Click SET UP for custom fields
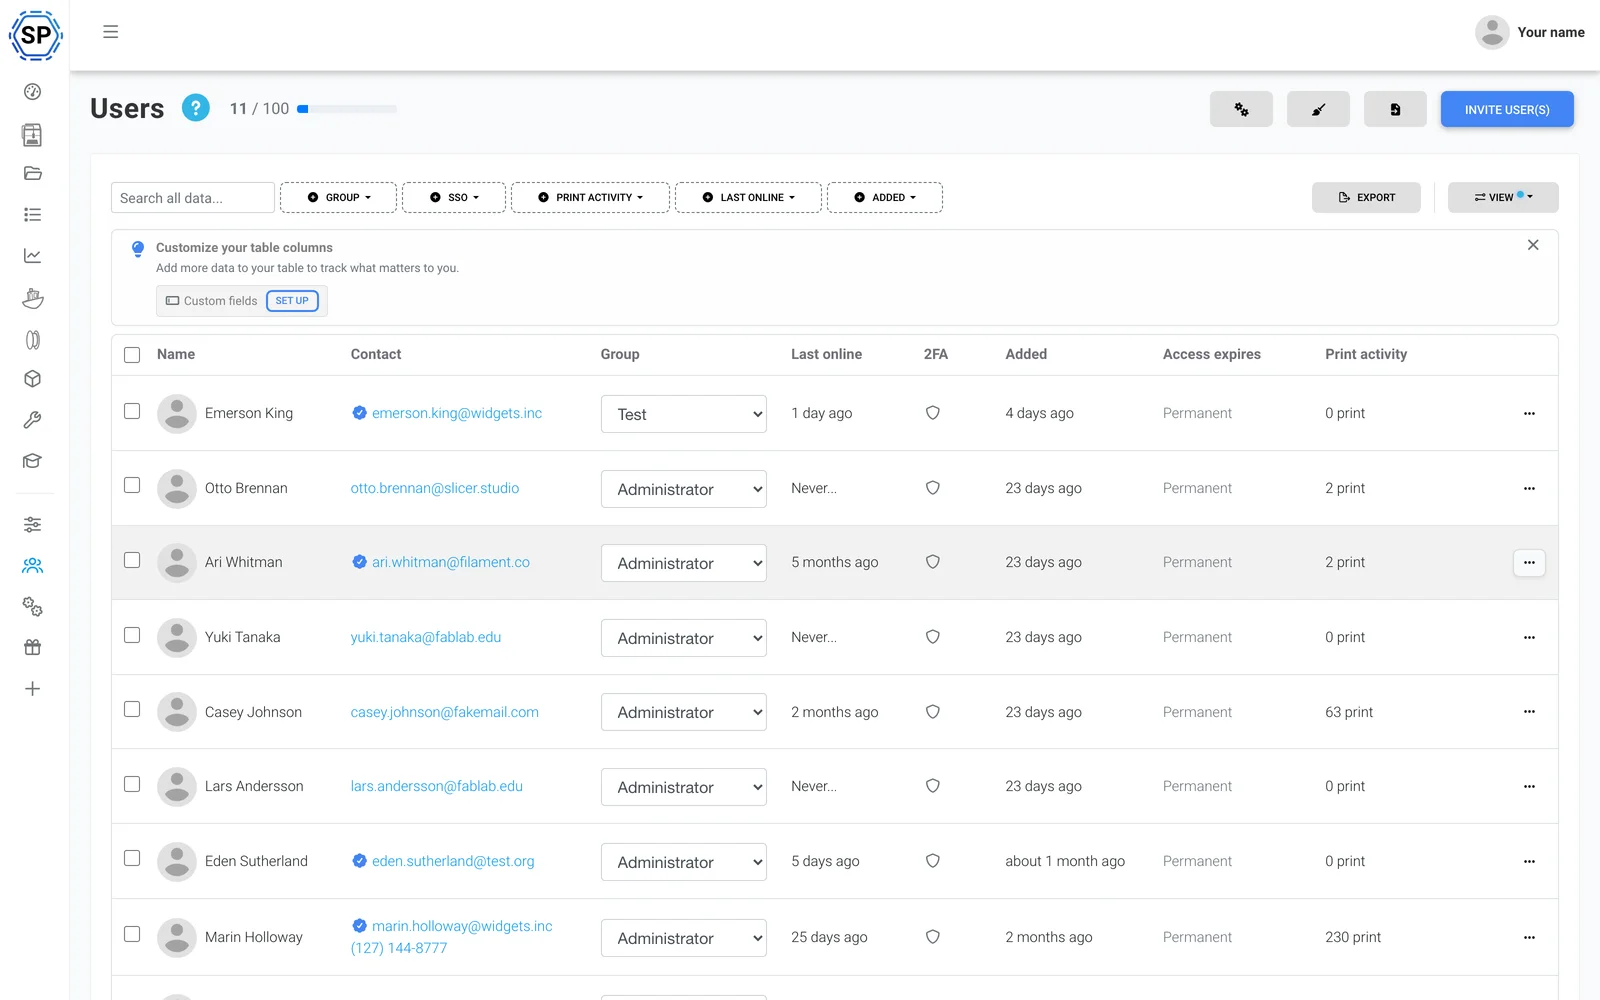The image size is (1600, 1000). [292, 301]
